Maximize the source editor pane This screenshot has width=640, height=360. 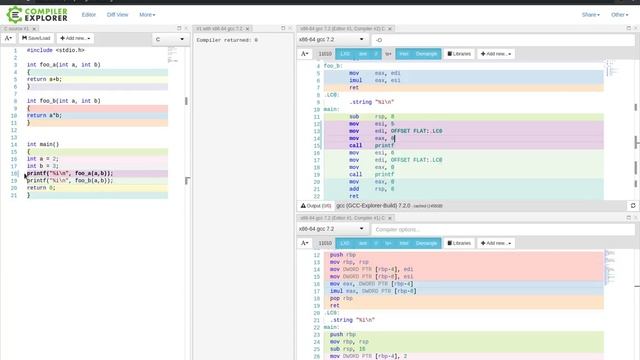(x=179, y=29)
